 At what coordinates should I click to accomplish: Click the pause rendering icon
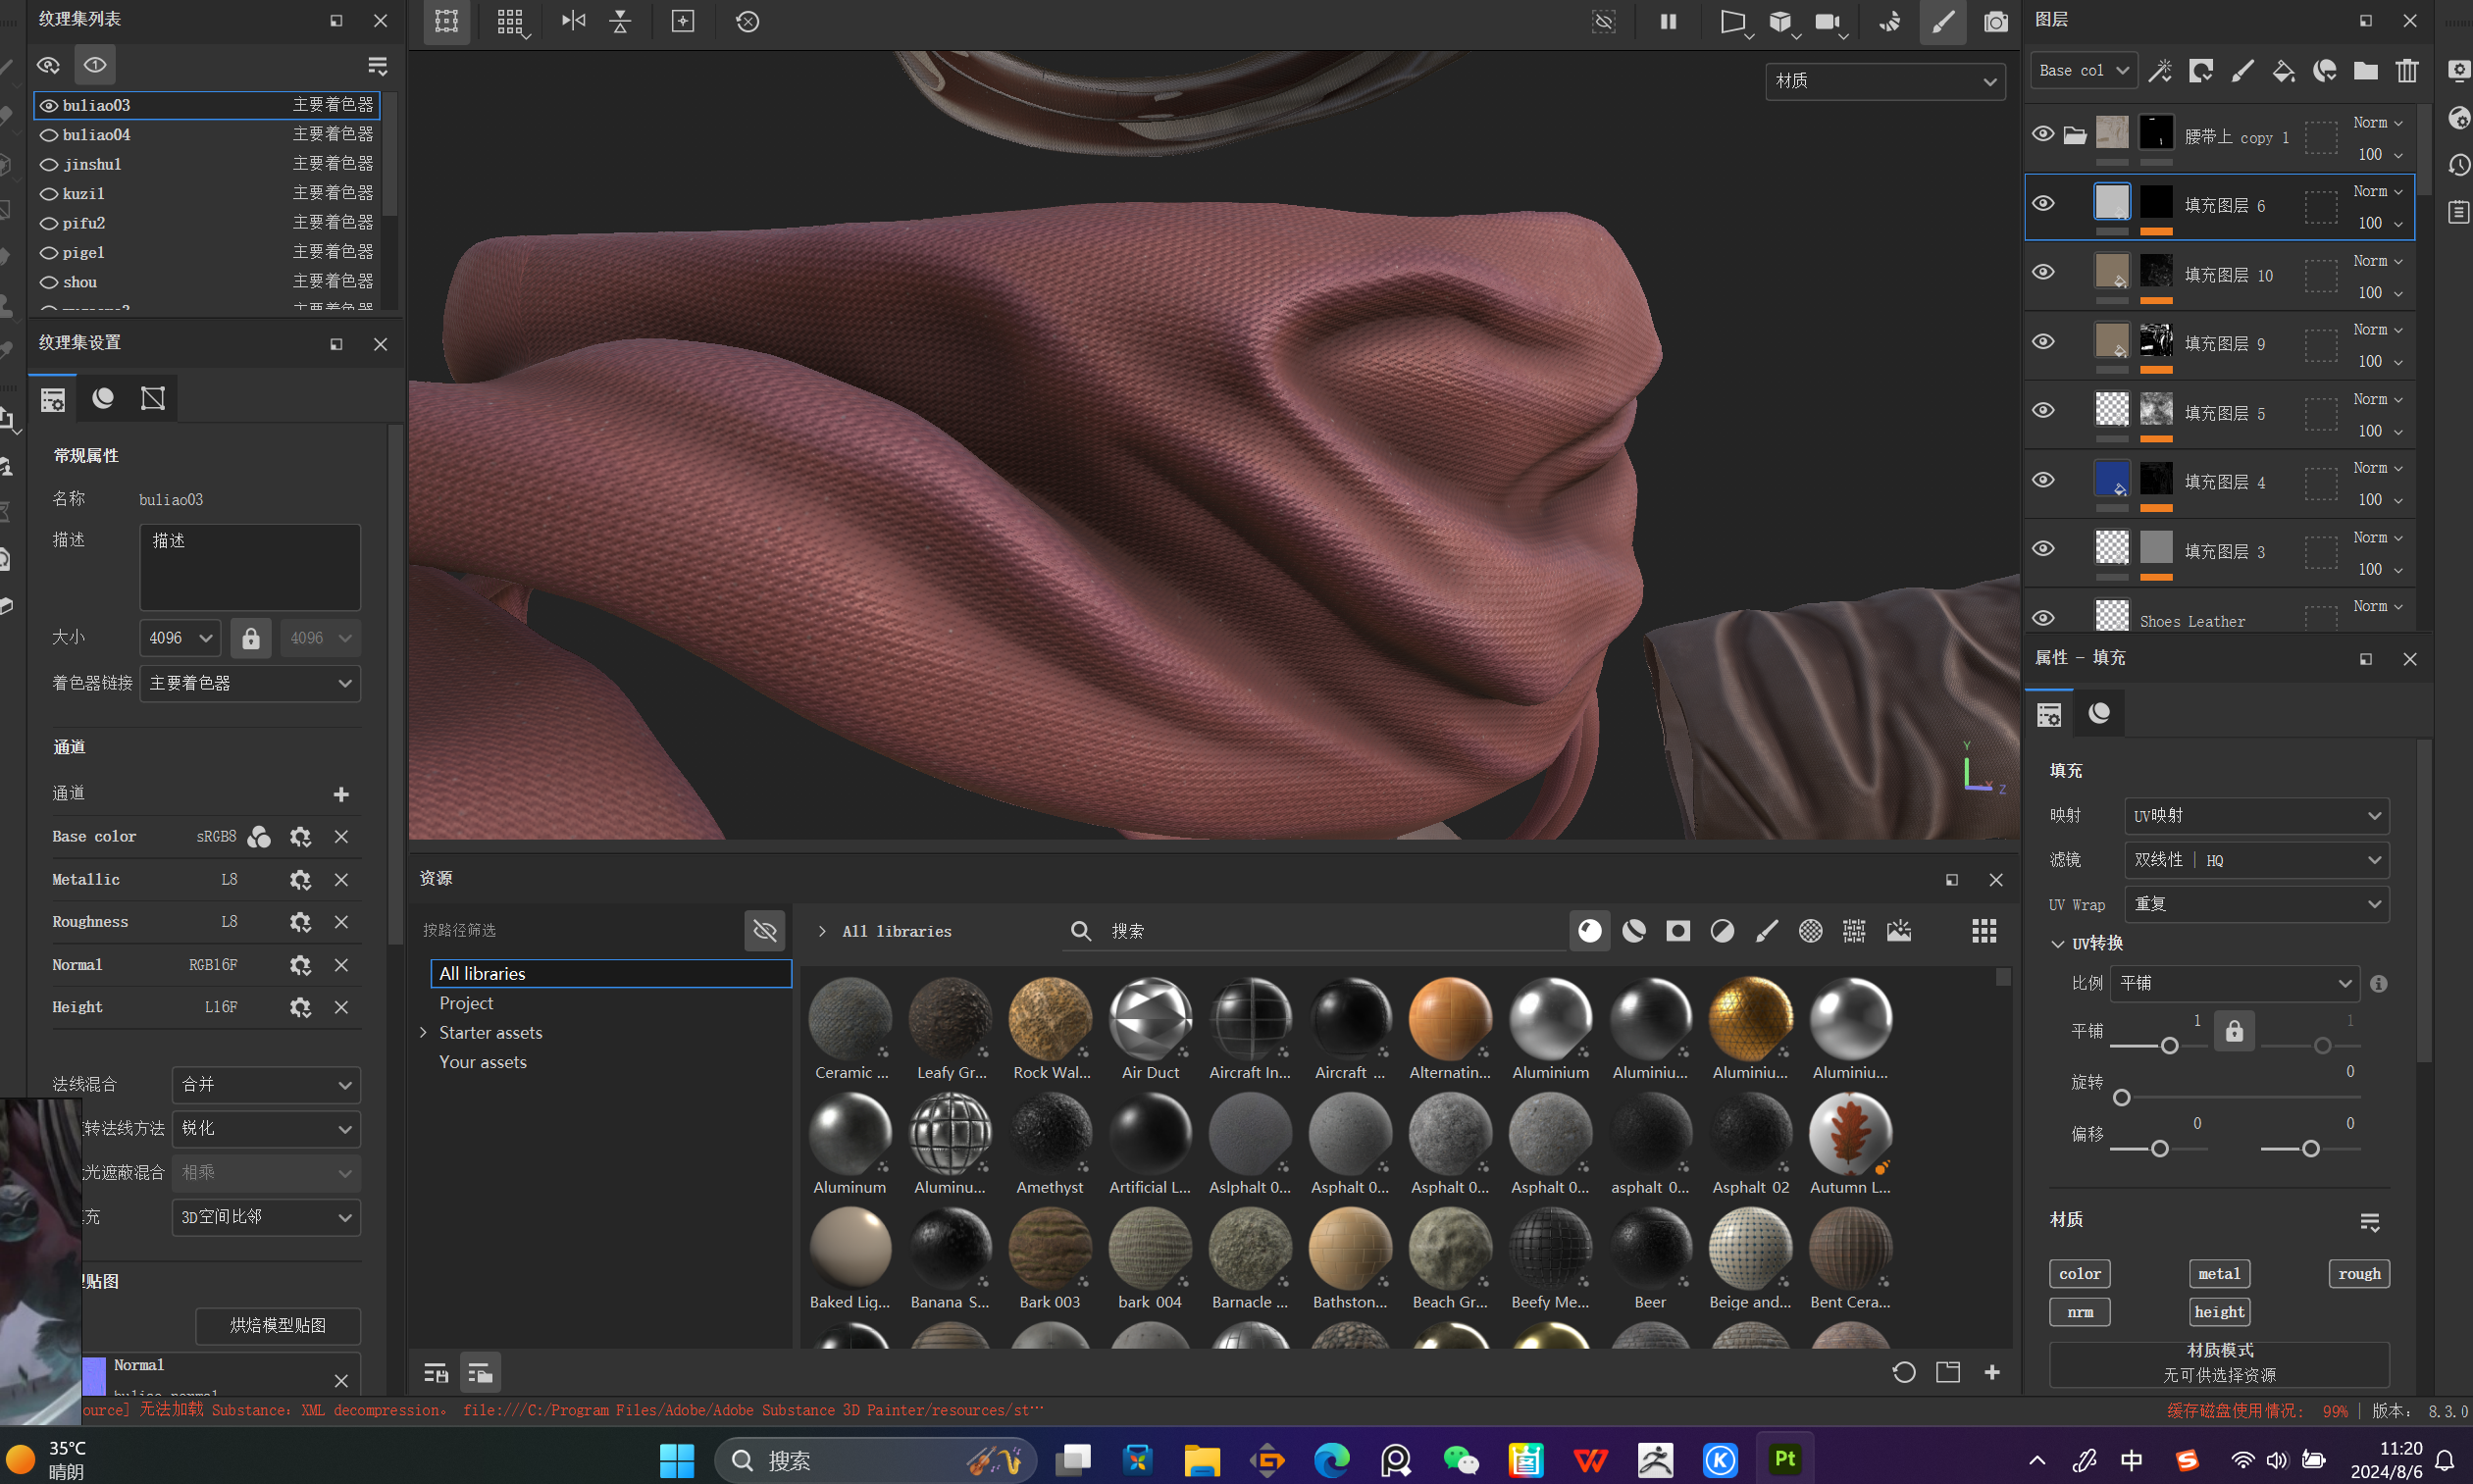pyautogui.click(x=1668, y=22)
